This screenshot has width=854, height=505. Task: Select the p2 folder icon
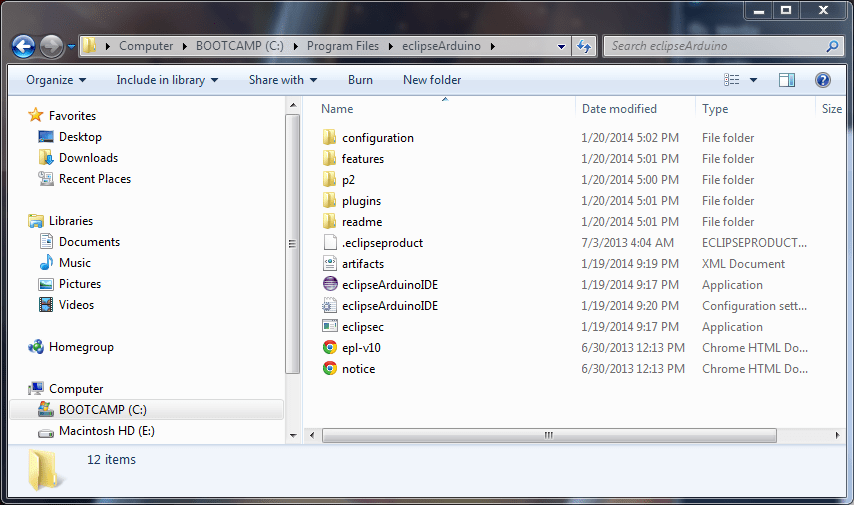point(329,179)
